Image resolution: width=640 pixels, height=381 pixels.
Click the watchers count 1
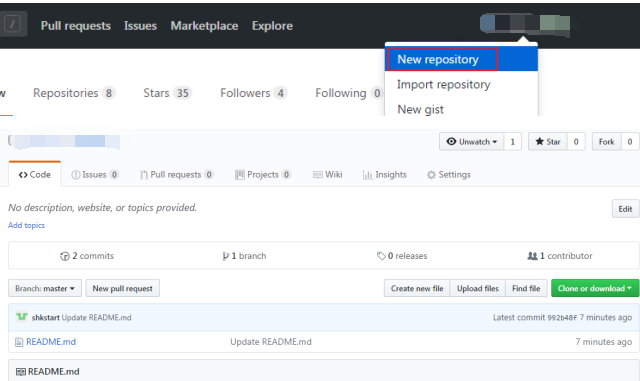pos(513,142)
